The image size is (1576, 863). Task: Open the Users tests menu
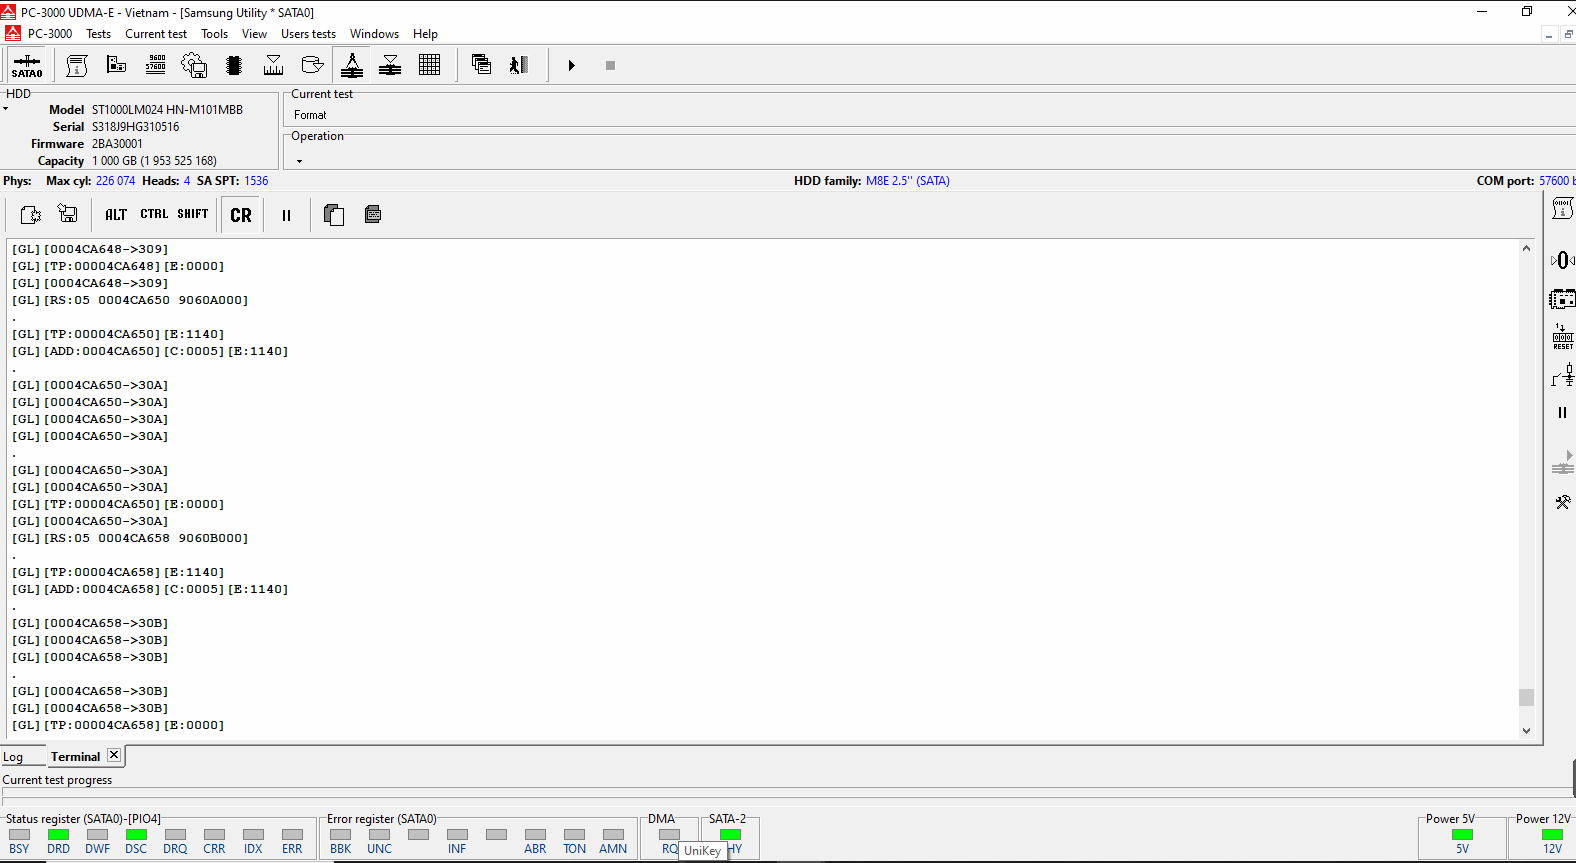tap(308, 34)
